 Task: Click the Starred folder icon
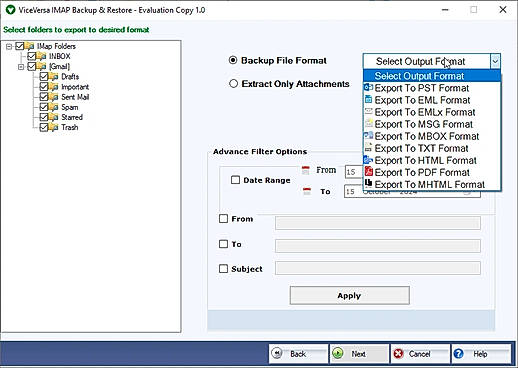(x=54, y=117)
